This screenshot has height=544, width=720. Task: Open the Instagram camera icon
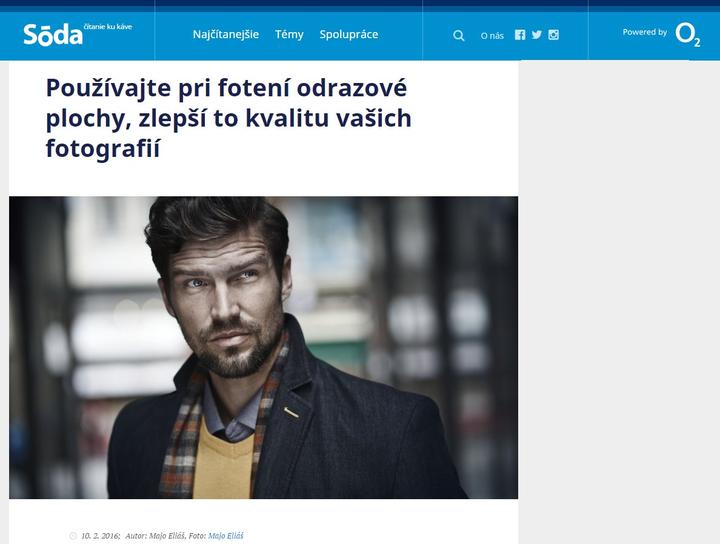click(x=553, y=35)
